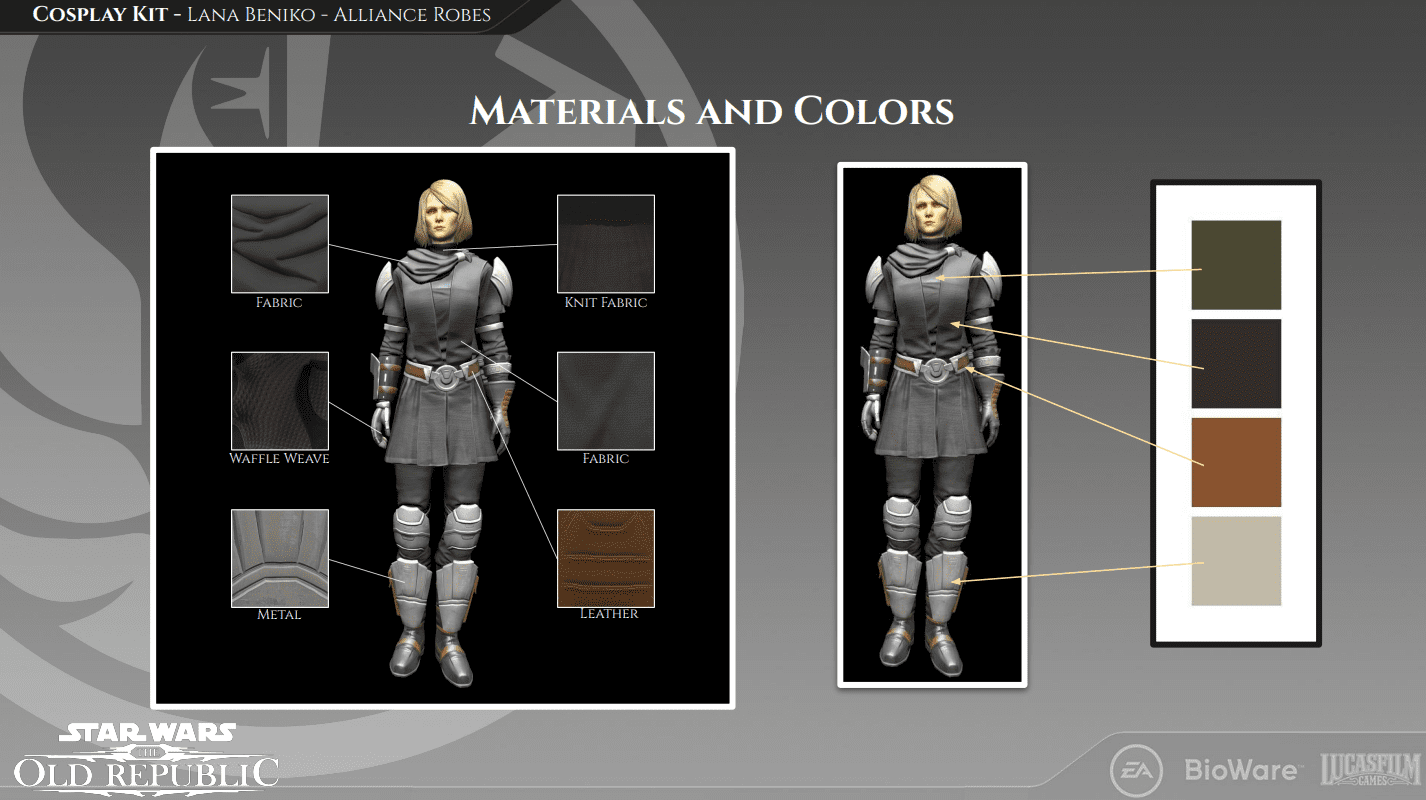This screenshot has width=1426, height=800.
Task: Click the brown leather color swatch
Action: pyautogui.click(x=1236, y=462)
